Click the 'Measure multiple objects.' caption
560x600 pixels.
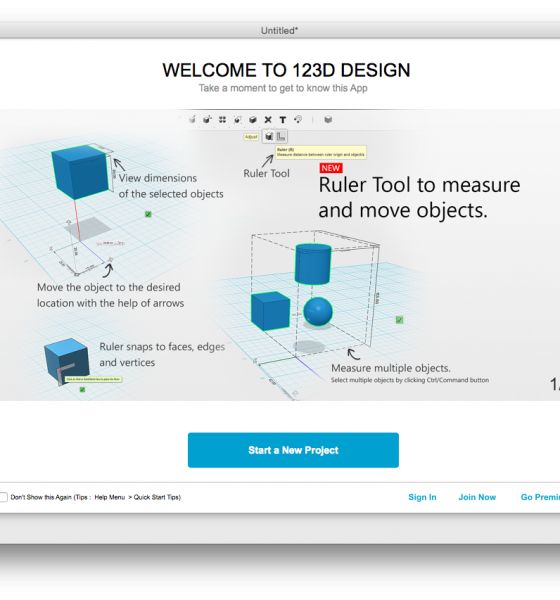coord(391,368)
